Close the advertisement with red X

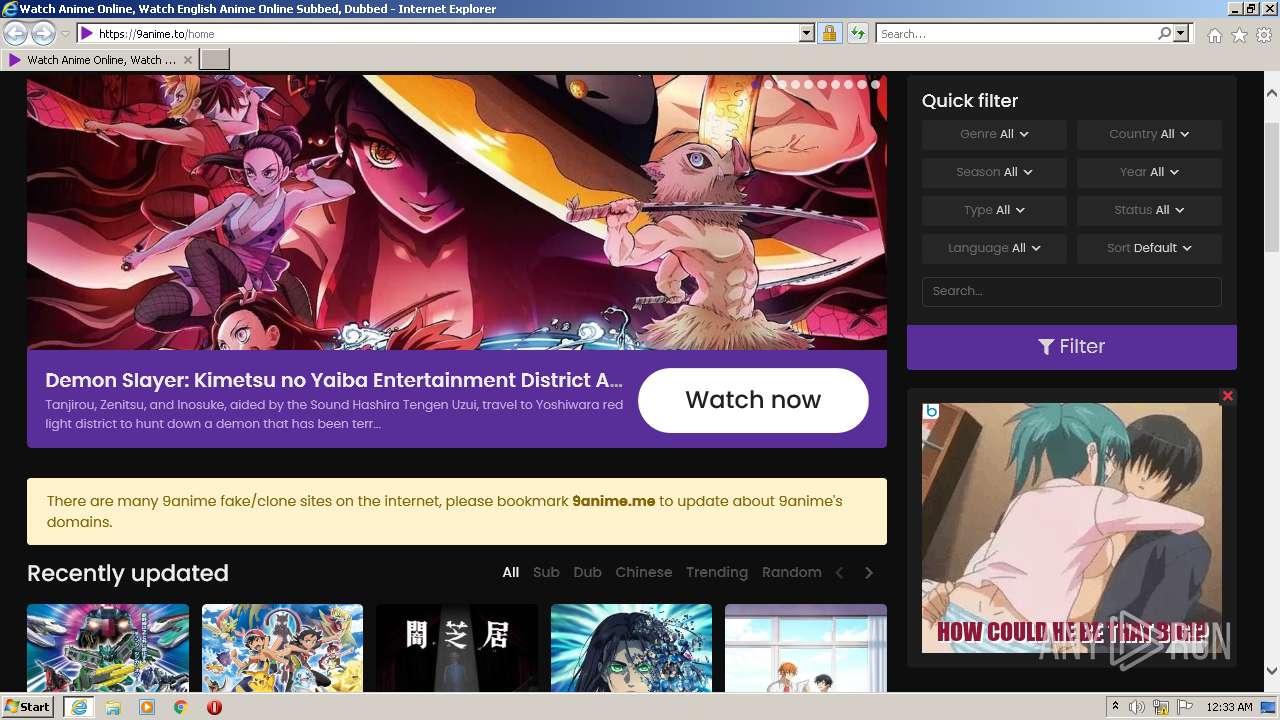pos(1228,396)
